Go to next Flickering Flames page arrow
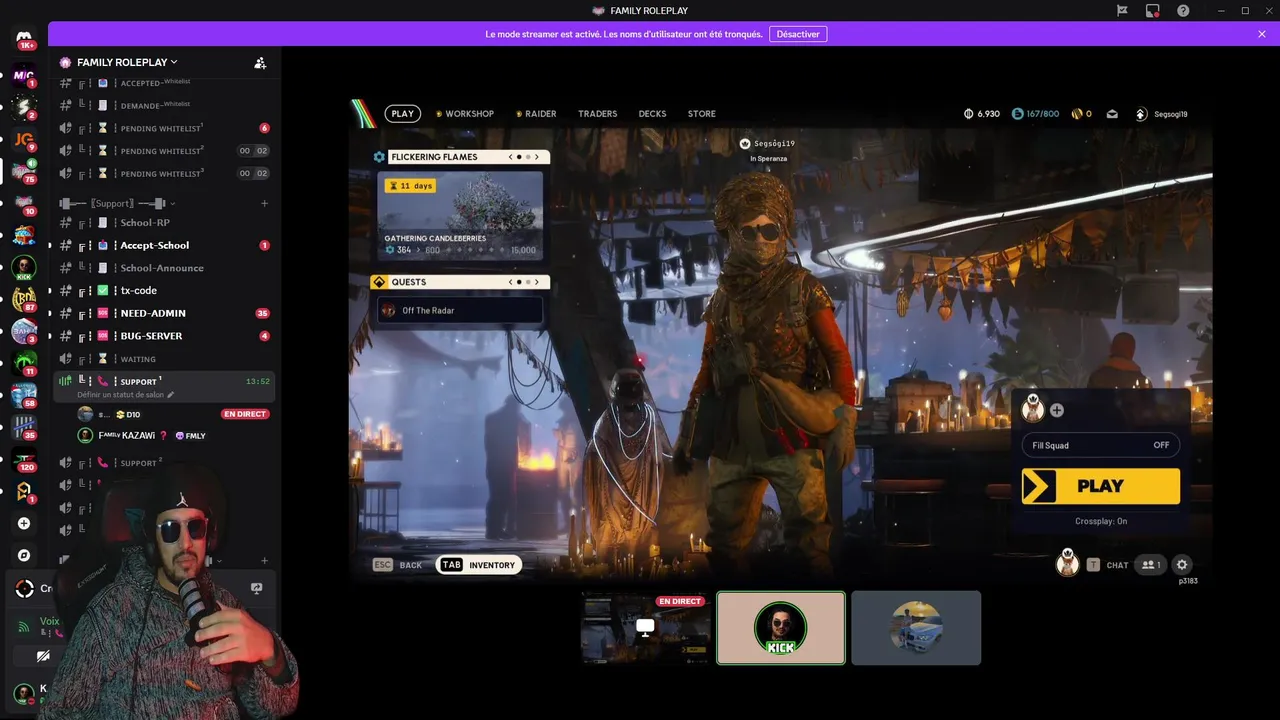Screen dimensions: 1280x720 tap(537, 157)
